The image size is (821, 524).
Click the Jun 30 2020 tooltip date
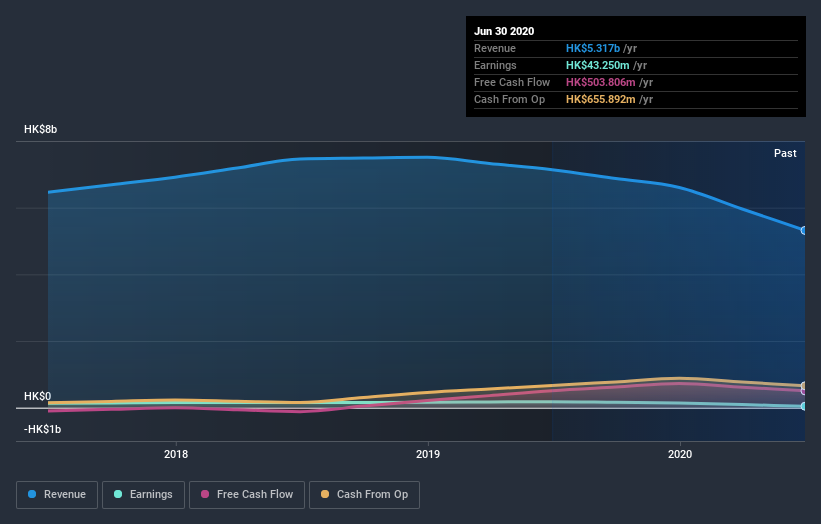[504, 31]
